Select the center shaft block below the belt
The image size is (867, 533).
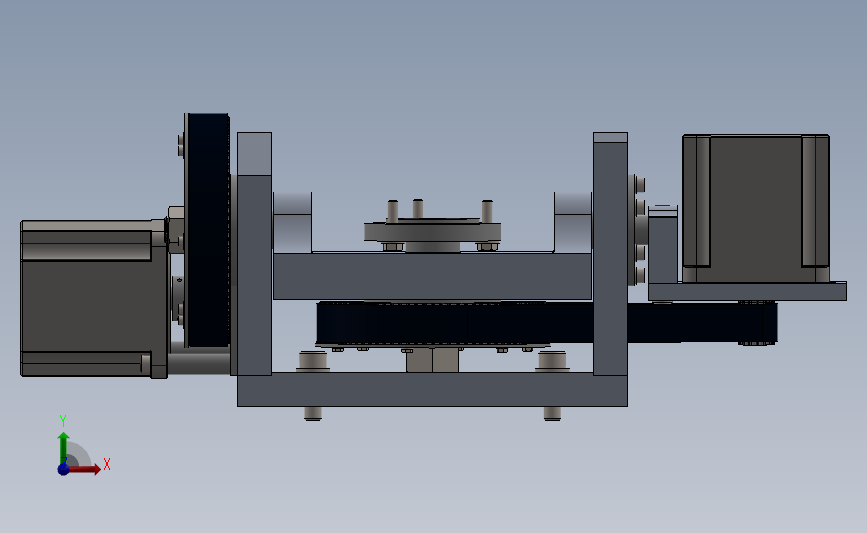coord(432,360)
